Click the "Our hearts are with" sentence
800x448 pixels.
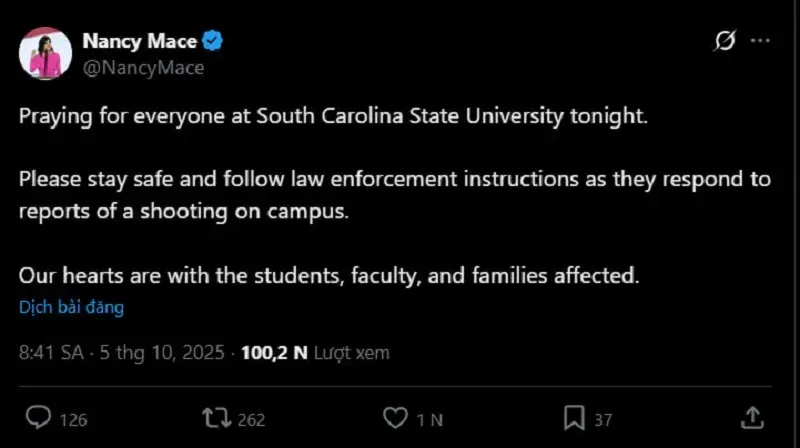point(328,276)
